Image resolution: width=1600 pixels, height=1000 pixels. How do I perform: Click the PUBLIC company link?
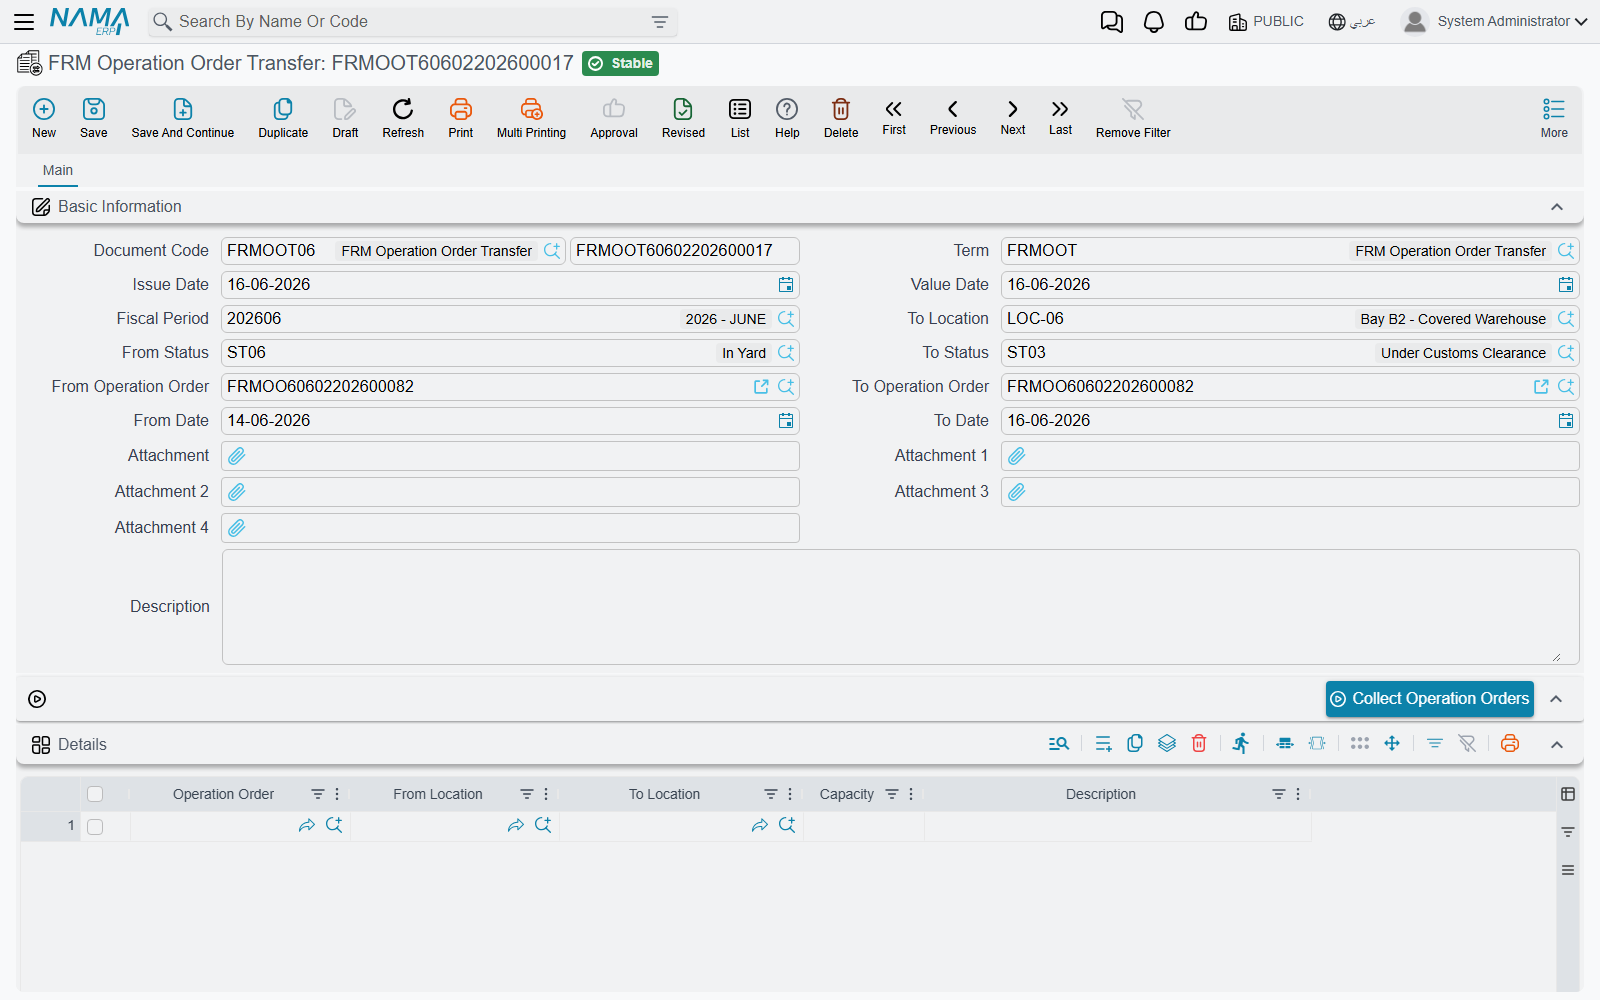[1266, 21]
